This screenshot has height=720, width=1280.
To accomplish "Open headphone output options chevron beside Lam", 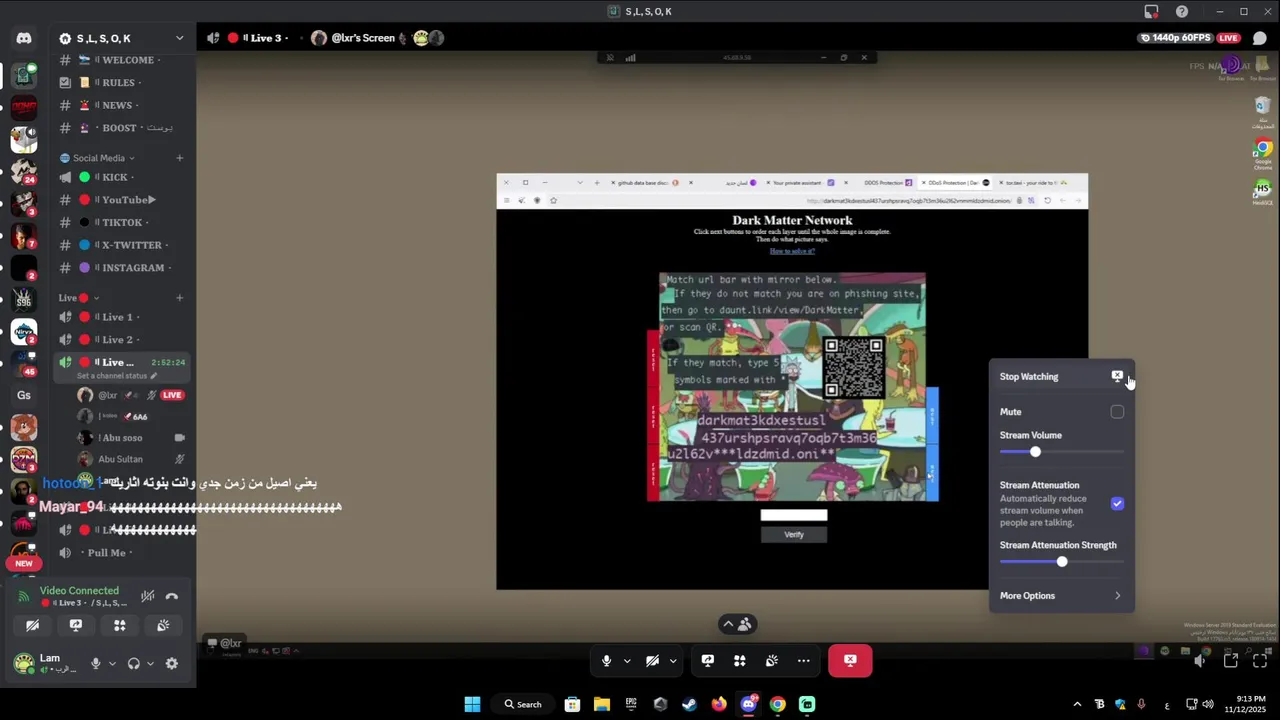I will coord(150,663).
